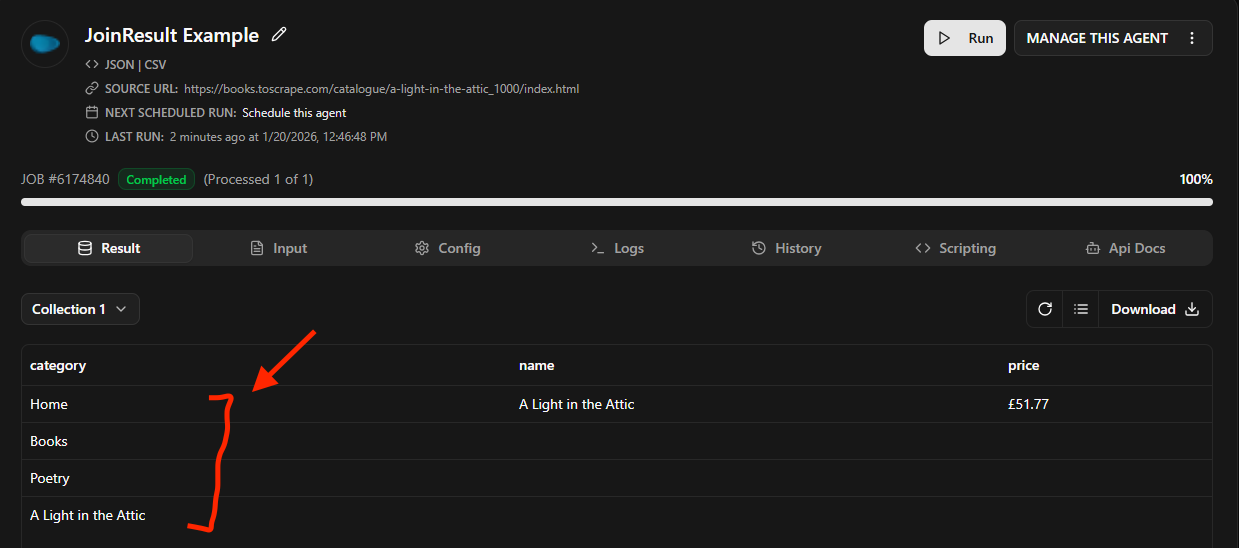1239x548 pixels.
Task: Open the Config tab
Action: tap(447, 248)
